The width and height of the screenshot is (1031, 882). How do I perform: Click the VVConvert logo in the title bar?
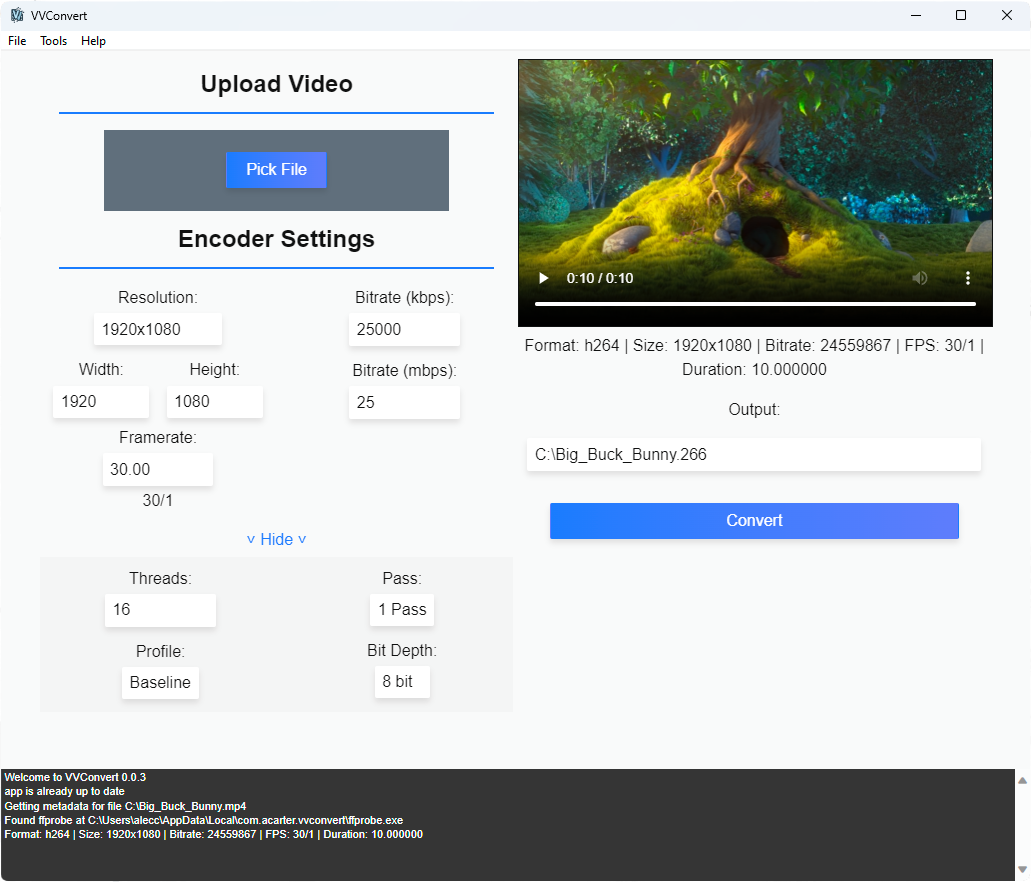click(17, 15)
